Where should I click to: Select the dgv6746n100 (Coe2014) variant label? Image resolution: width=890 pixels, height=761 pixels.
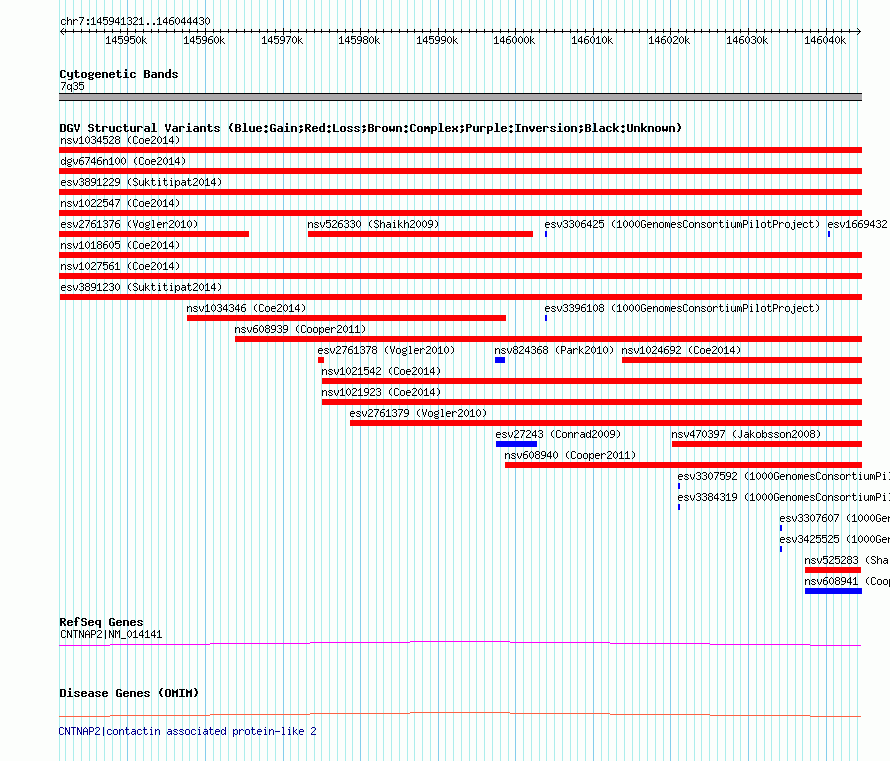click(123, 161)
